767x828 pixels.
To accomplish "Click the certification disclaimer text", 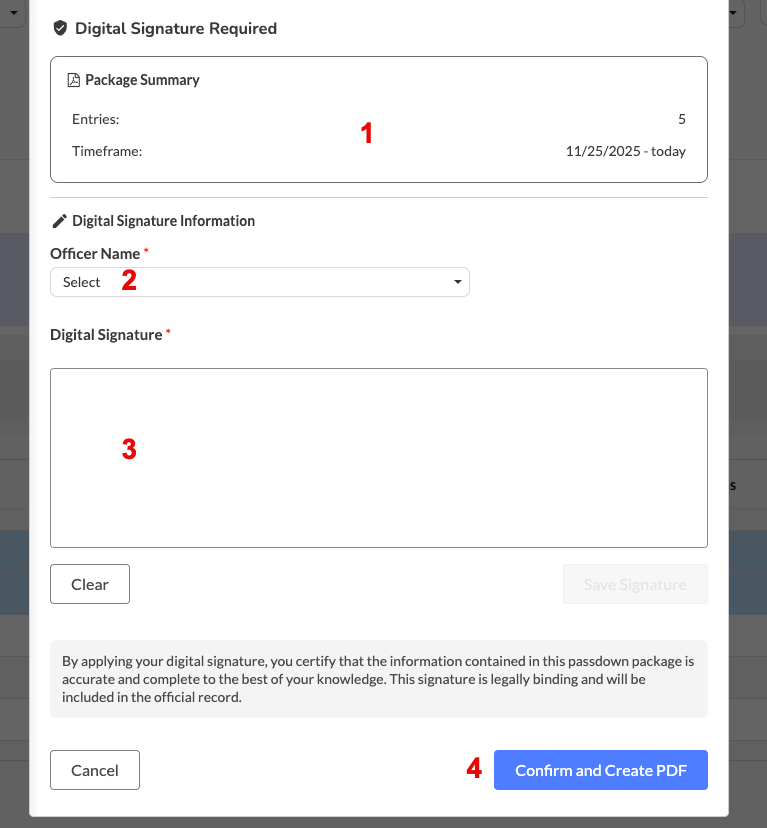I will tap(378, 678).
